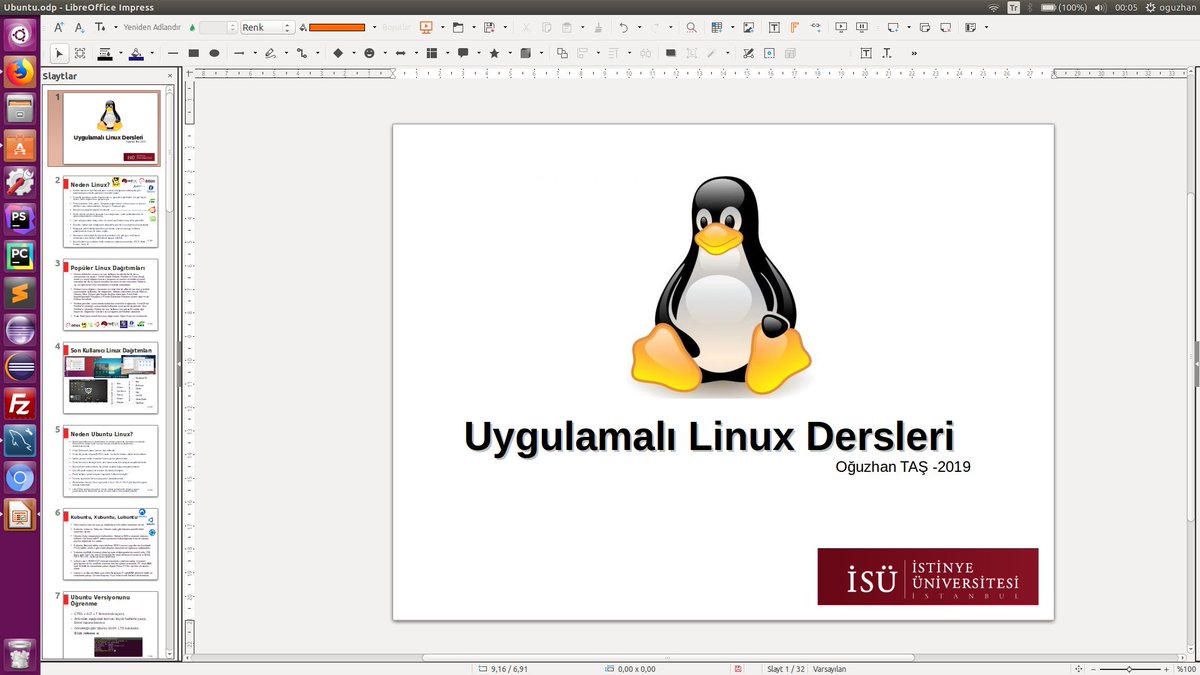Select the callout speech bubble tool
The image size is (1200, 675).
coord(463,53)
